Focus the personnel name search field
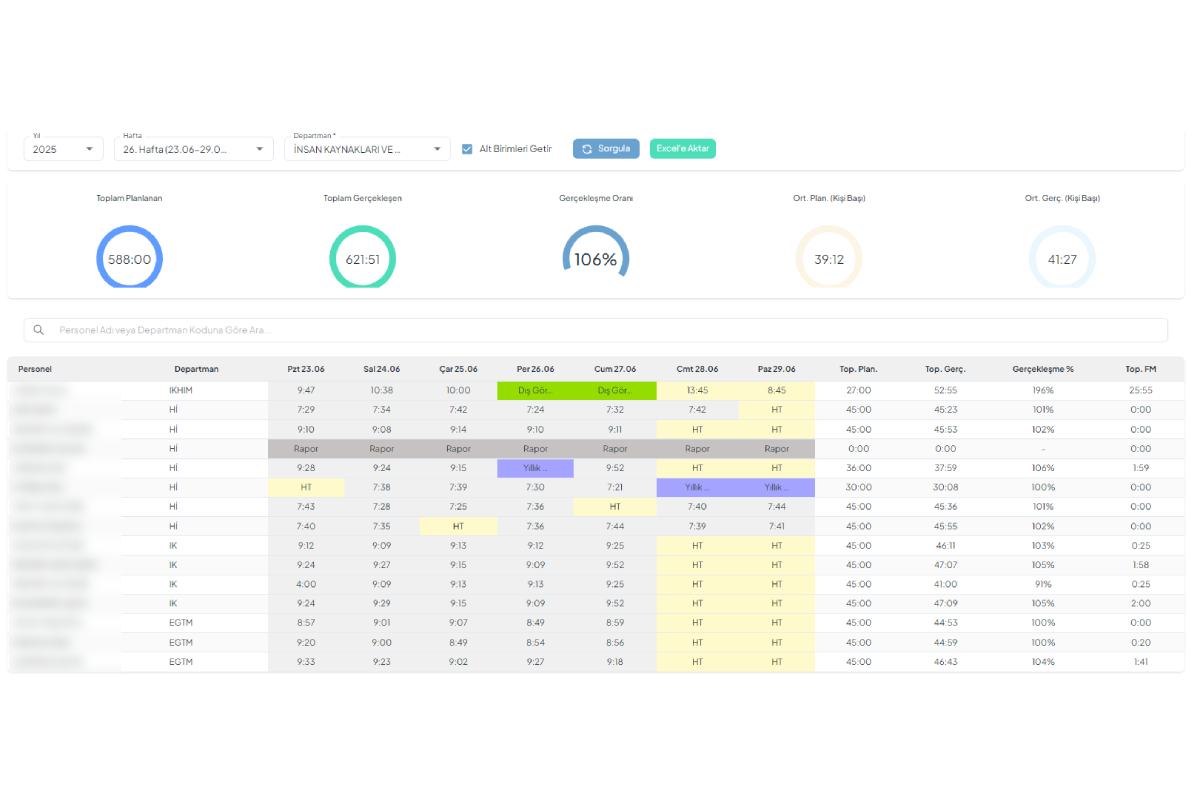Image resolution: width=1200 pixels, height=800 pixels. coord(600,330)
